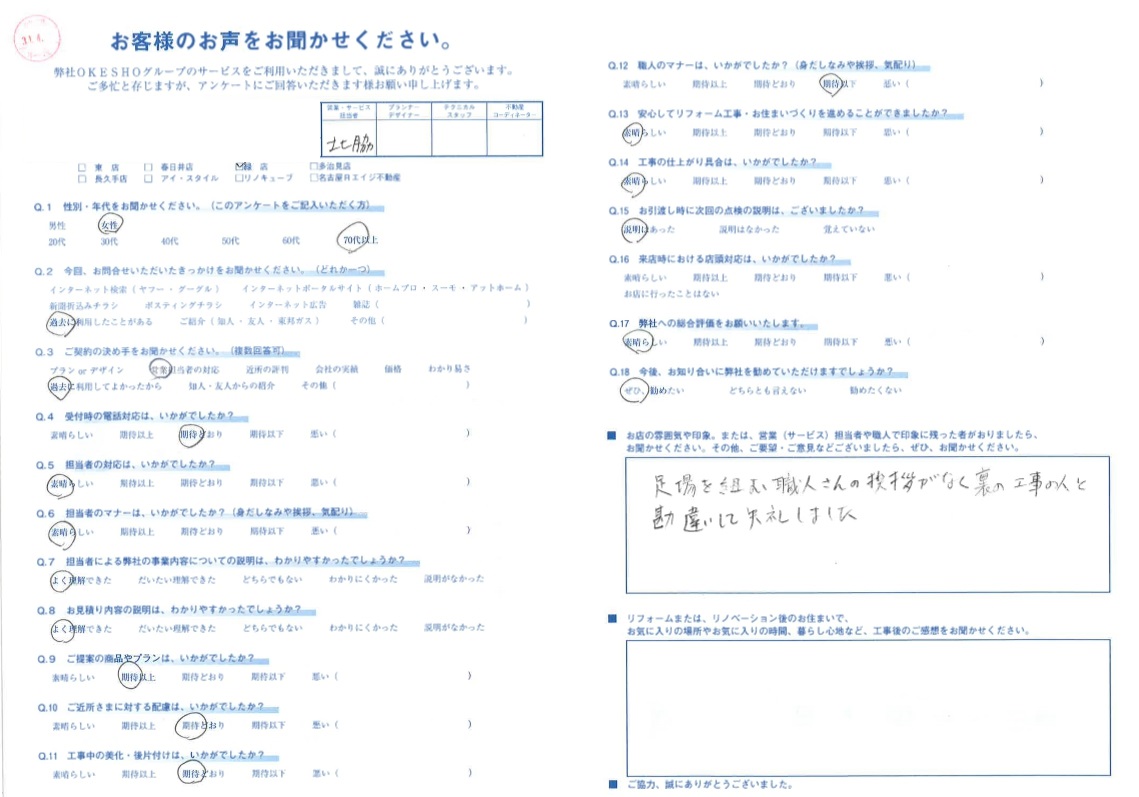The image size is (1139, 797).
Task: Tick the 多治見店 checkbox
Action: click(x=315, y=166)
